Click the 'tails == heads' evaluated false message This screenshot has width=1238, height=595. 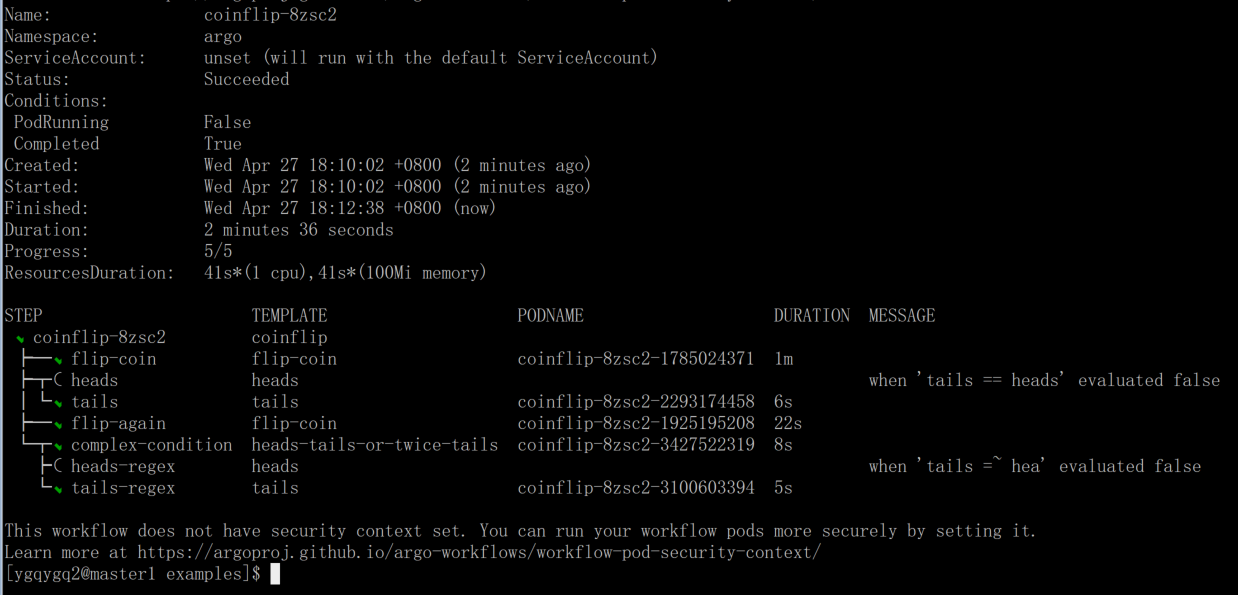point(1044,380)
